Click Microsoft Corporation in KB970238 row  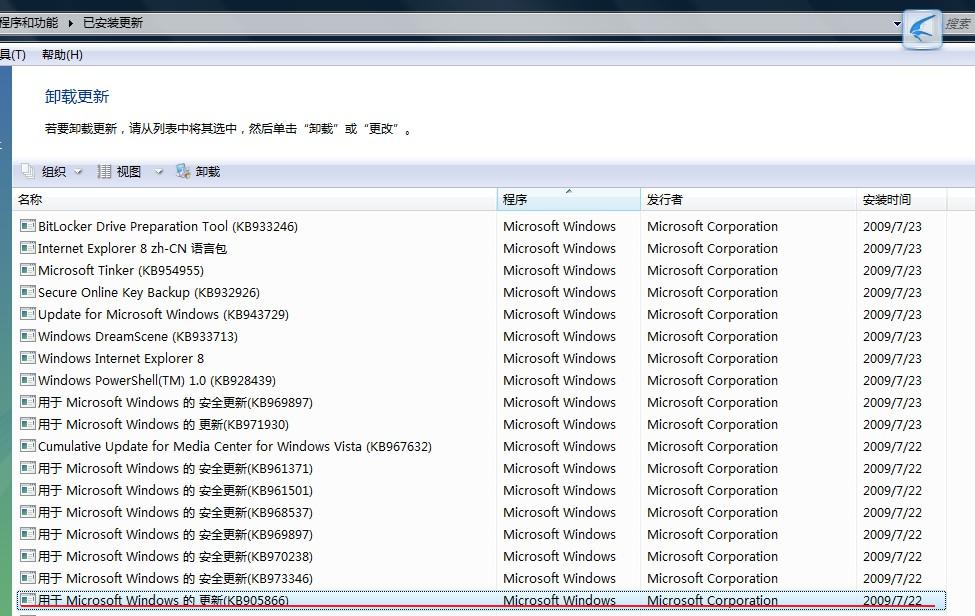point(712,556)
